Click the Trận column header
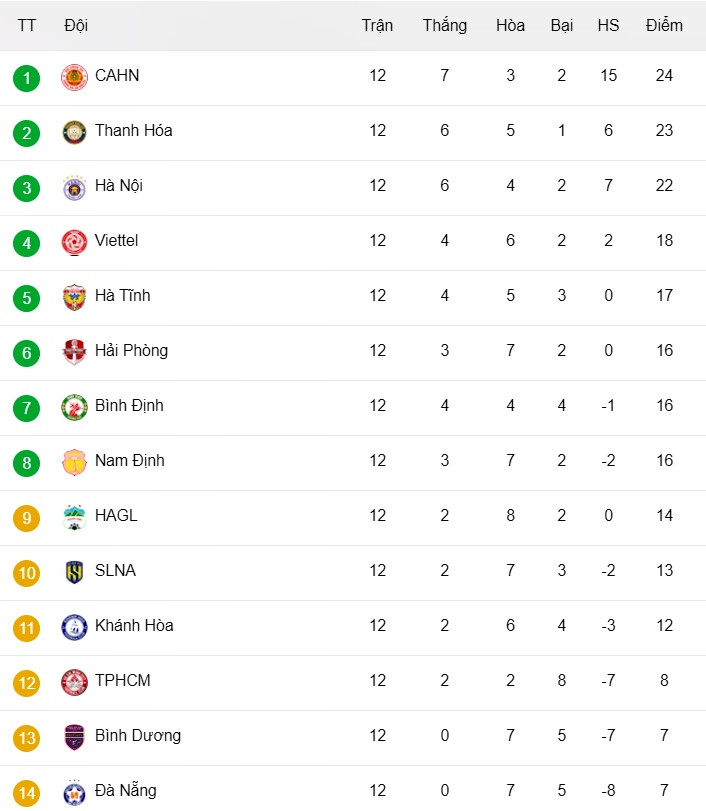This screenshot has height=811, width=706. coord(377,25)
